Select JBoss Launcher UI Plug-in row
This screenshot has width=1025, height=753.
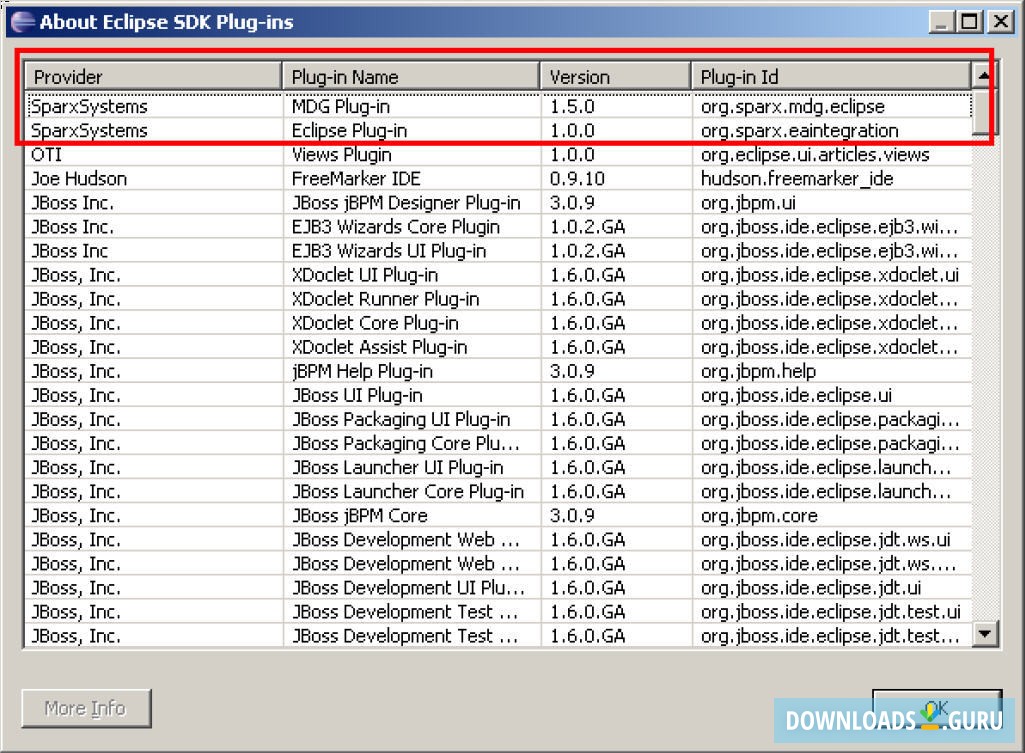click(498, 467)
